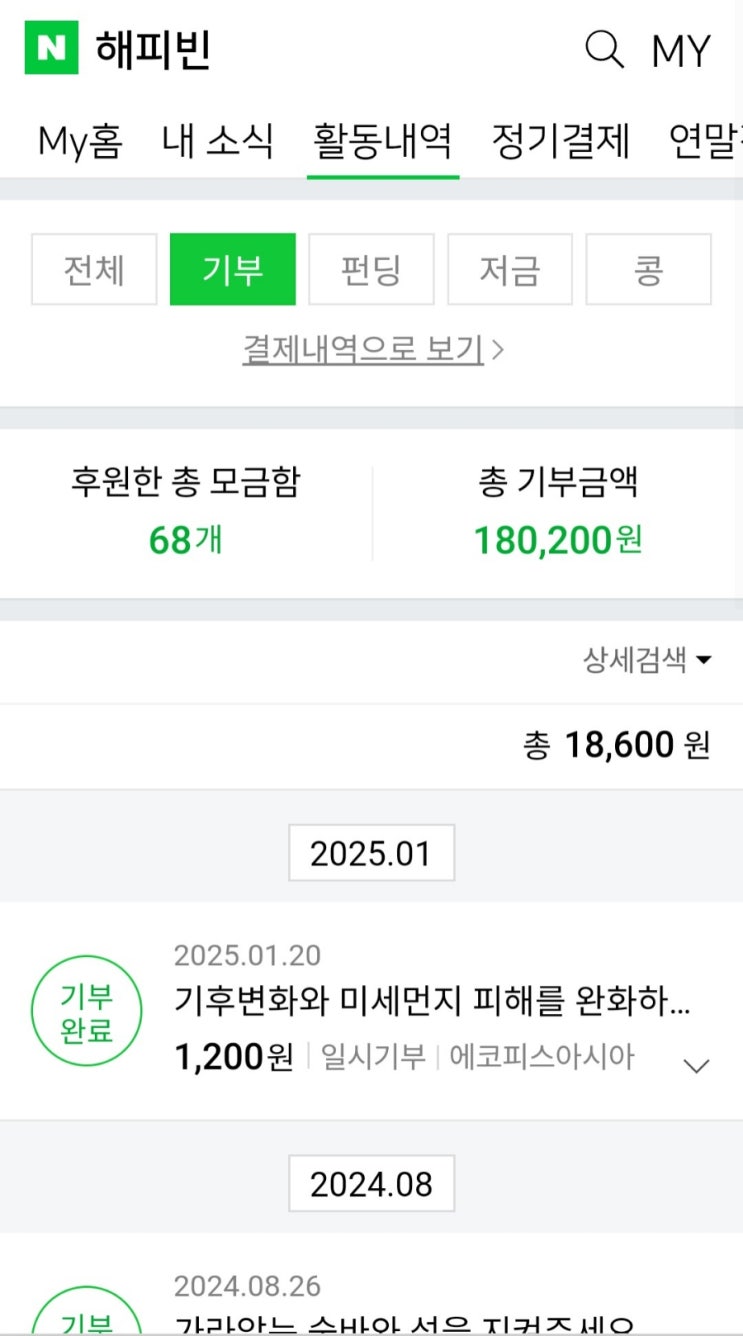The height and width of the screenshot is (1336, 743).
Task: Open the MY menu
Action: point(680,50)
